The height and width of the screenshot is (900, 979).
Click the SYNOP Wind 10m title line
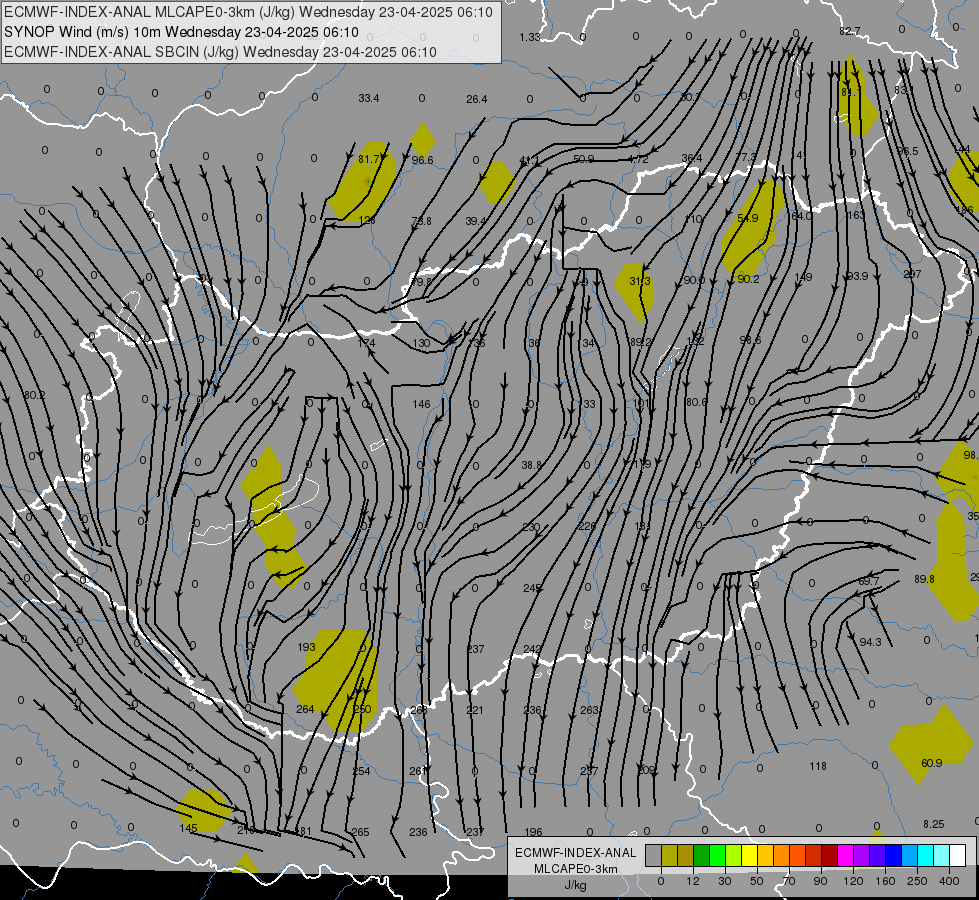[181, 32]
